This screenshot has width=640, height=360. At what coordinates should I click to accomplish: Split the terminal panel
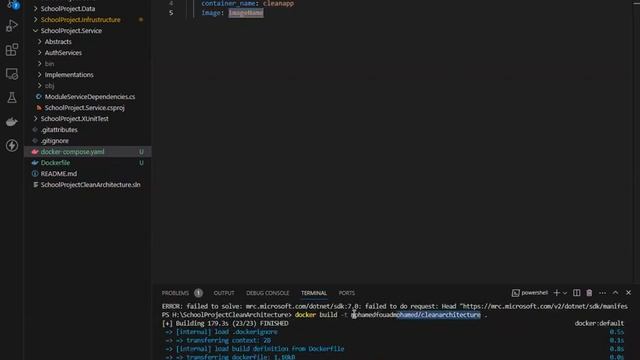pyautogui.click(x=576, y=293)
